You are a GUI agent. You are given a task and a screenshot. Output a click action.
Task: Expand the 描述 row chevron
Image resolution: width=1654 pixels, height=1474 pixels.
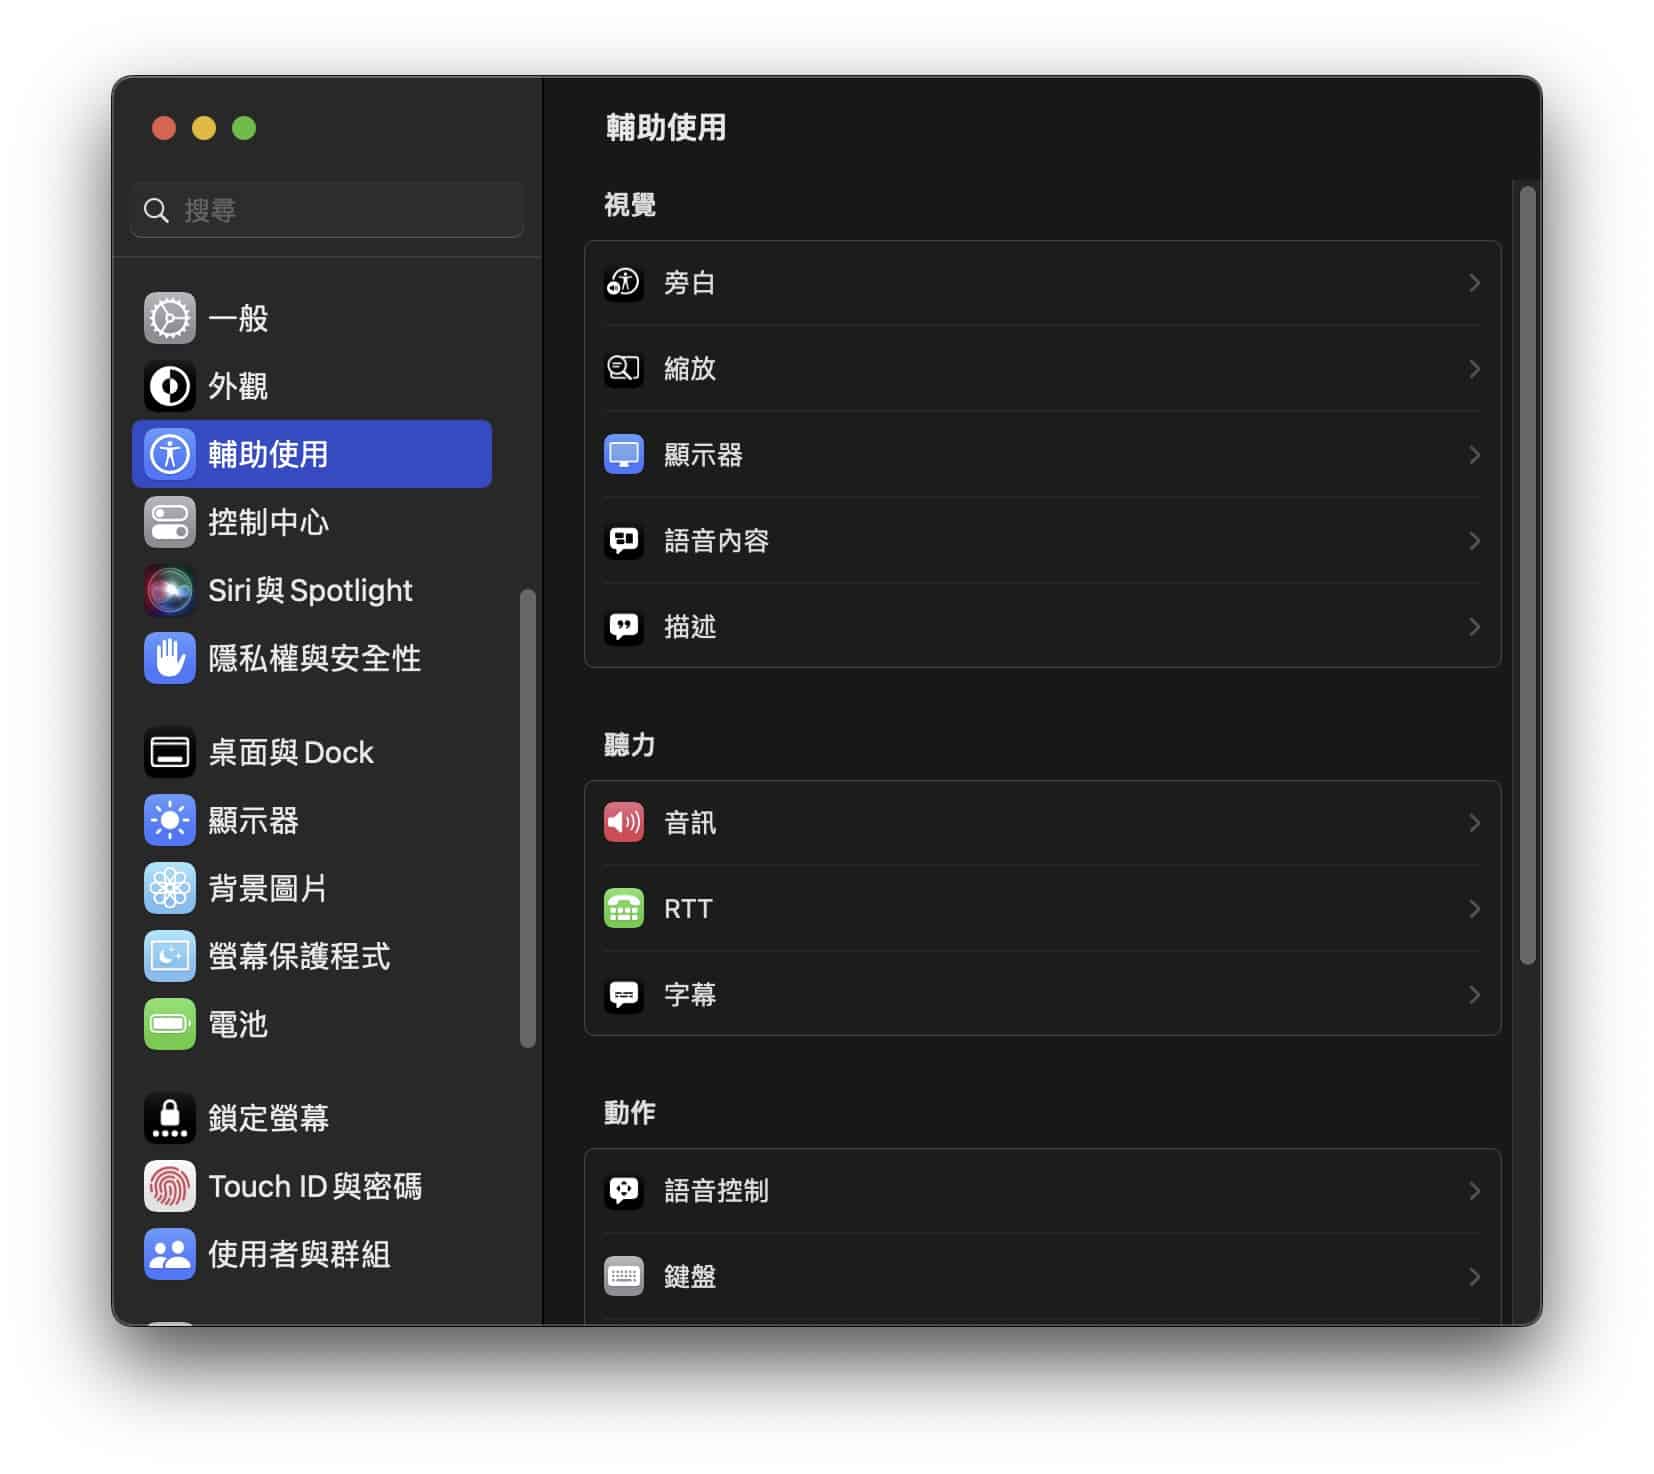point(1474,627)
